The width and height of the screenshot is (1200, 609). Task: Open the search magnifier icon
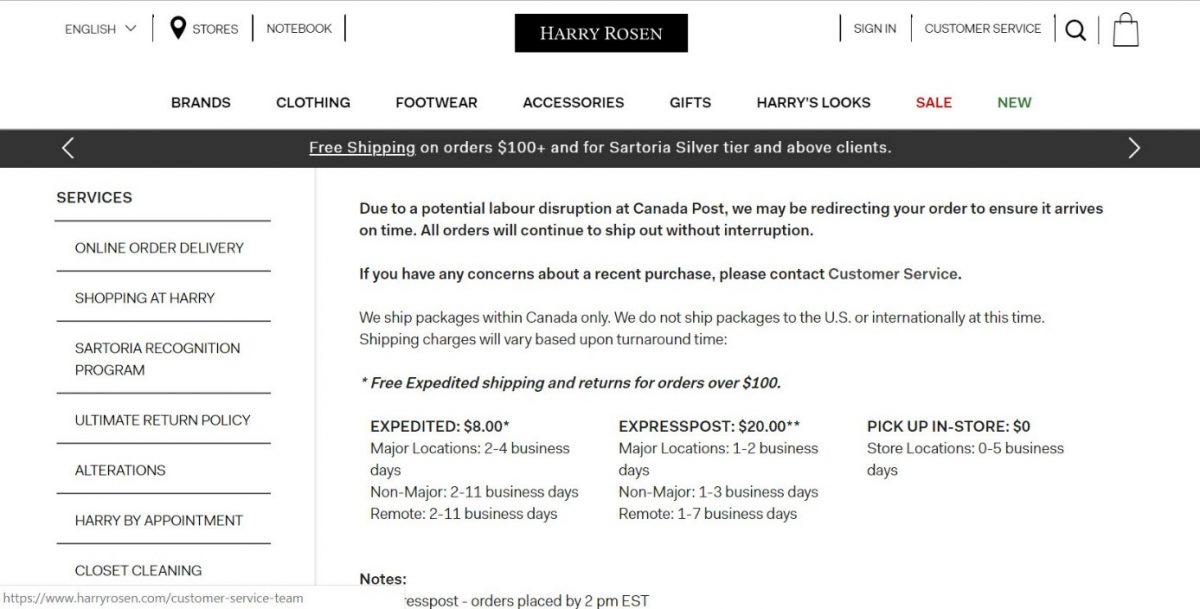click(1075, 30)
